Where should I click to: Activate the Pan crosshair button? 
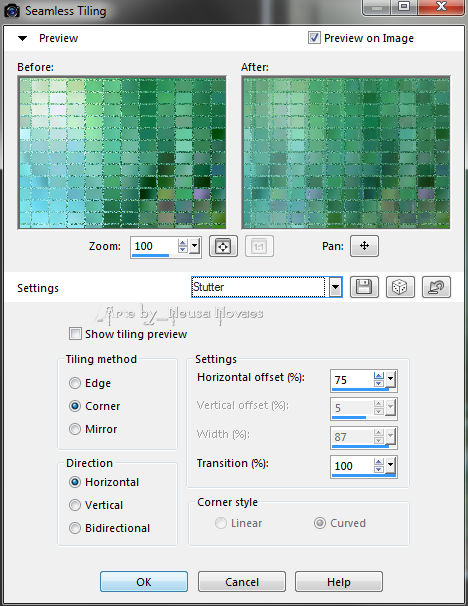click(364, 246)
